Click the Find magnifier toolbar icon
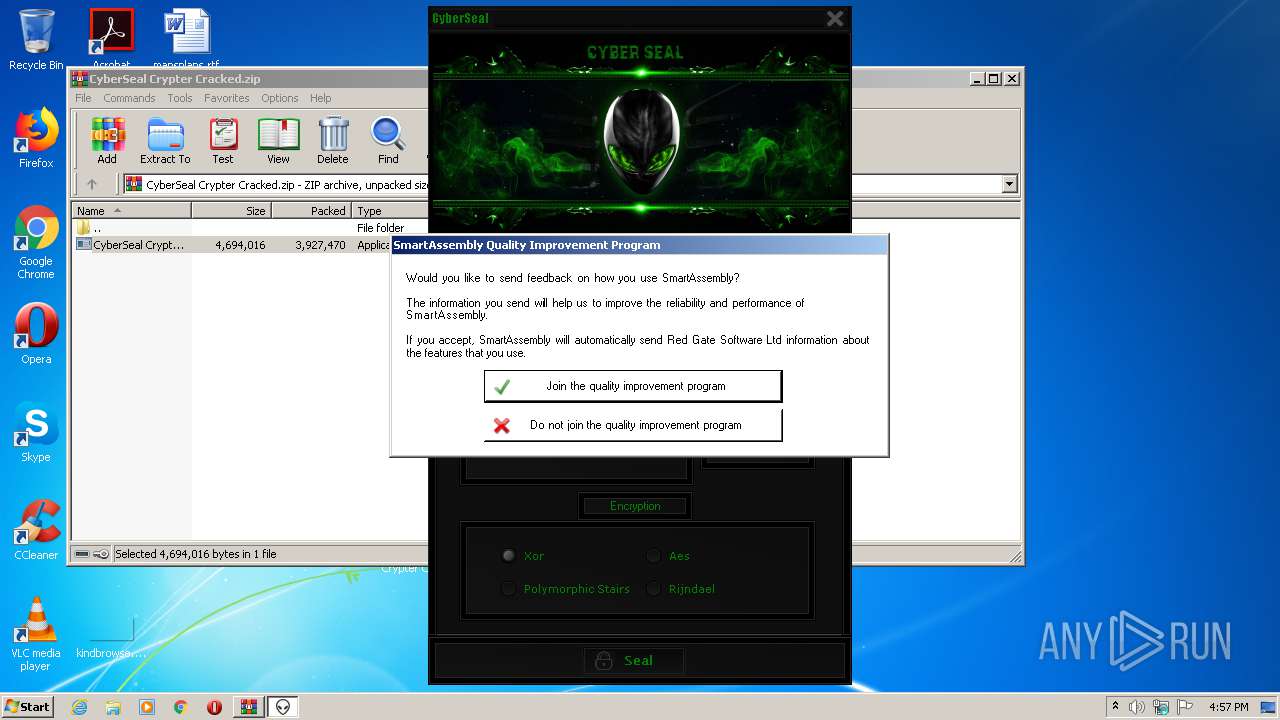 pyautogui.click(x=388, y=141)
